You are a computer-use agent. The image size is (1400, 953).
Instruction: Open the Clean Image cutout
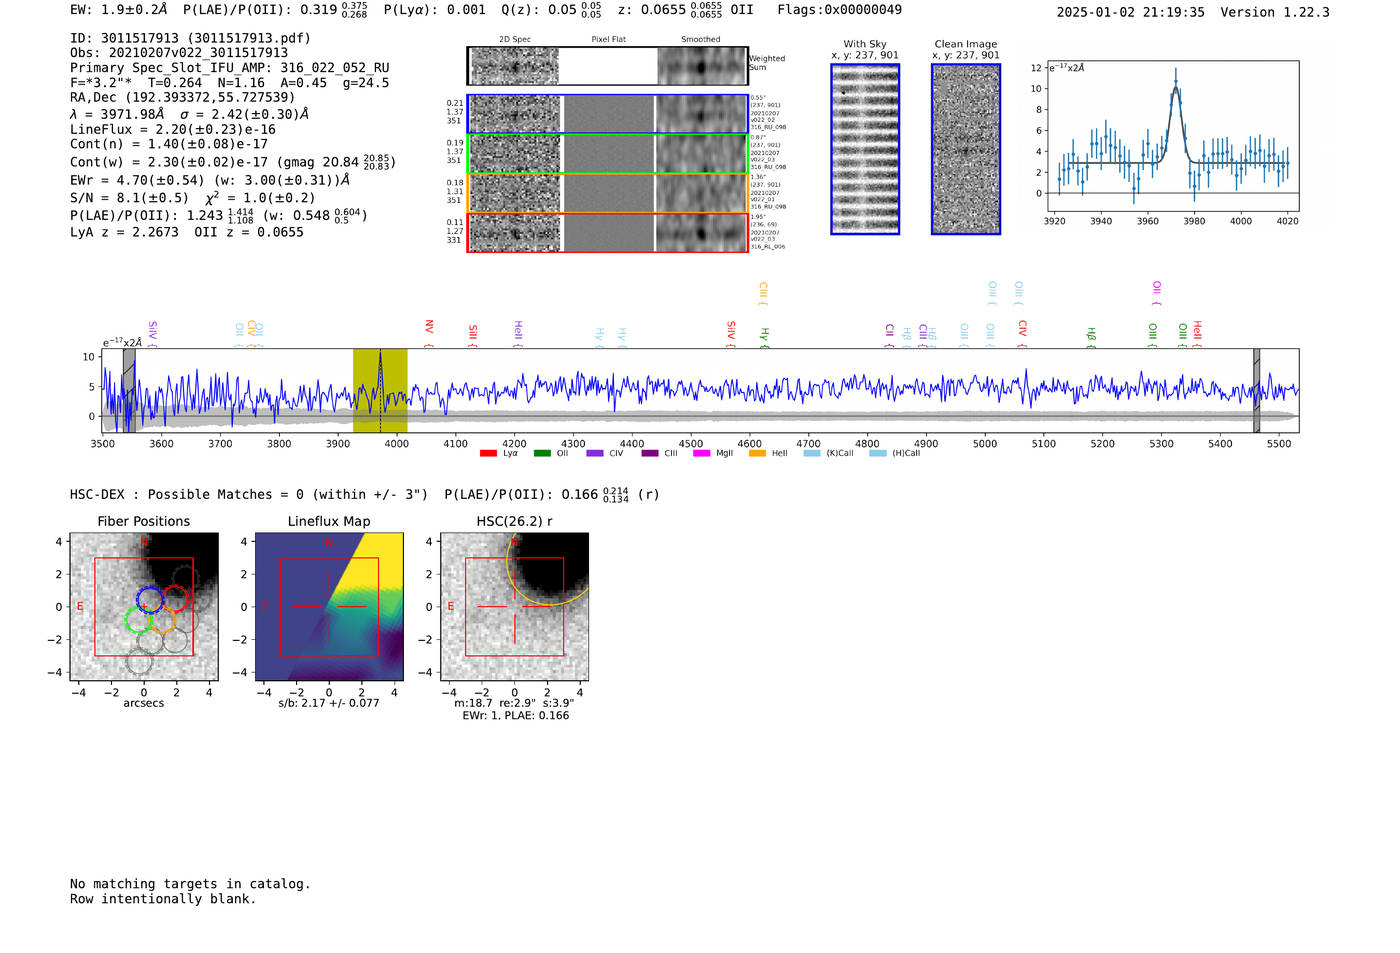coord(965,149)
